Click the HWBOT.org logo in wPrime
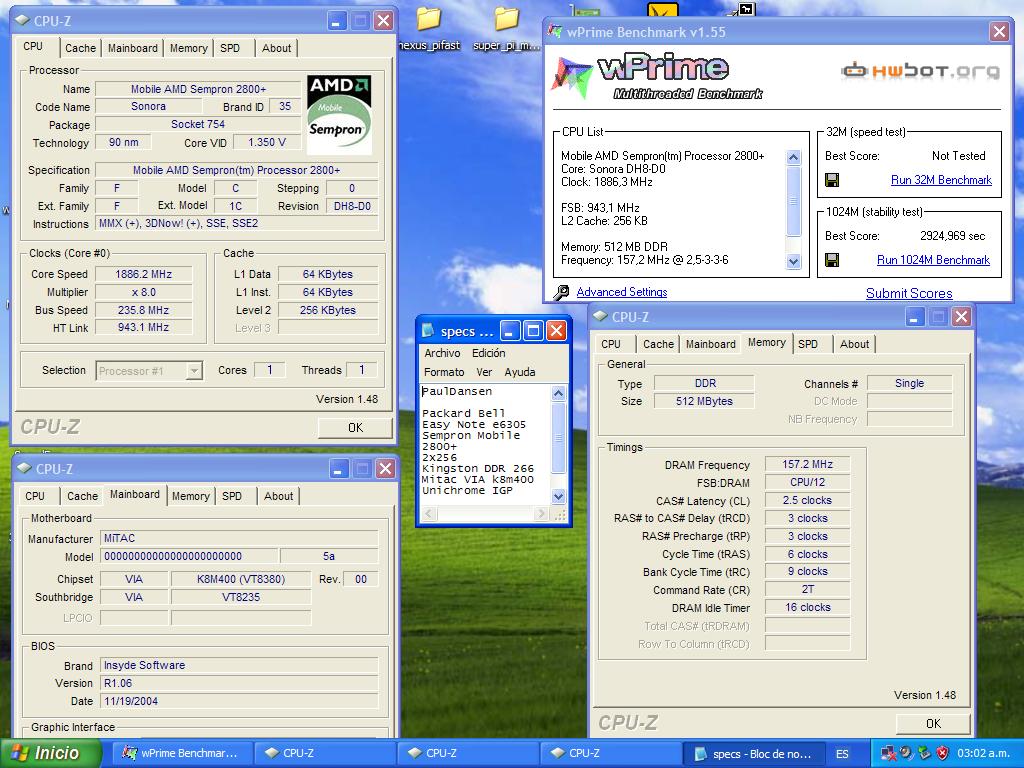 (x=920, y=70)
